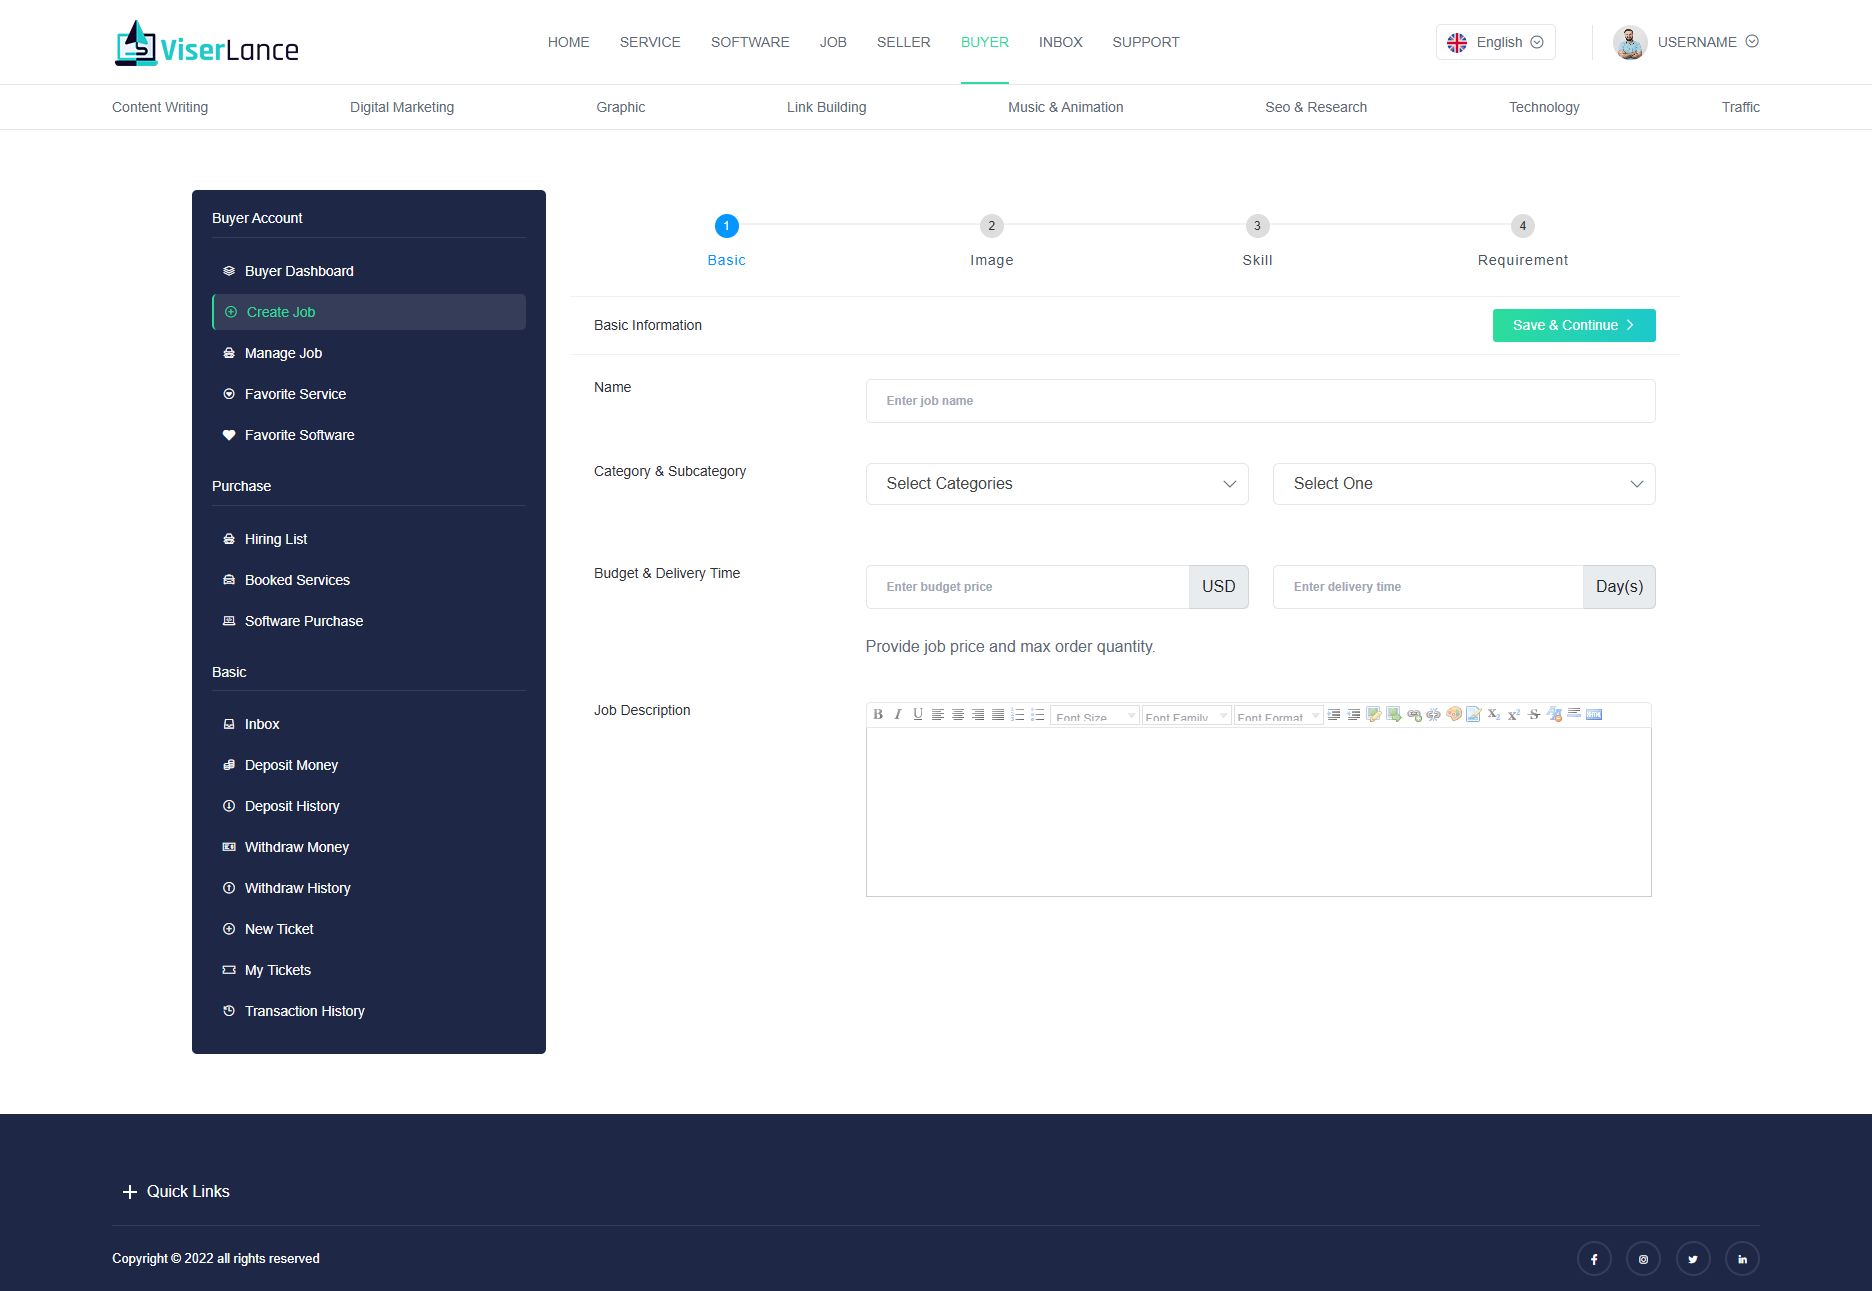Open the SOFTWARE nav menu

pyautogui.click(x=750, y=42)
